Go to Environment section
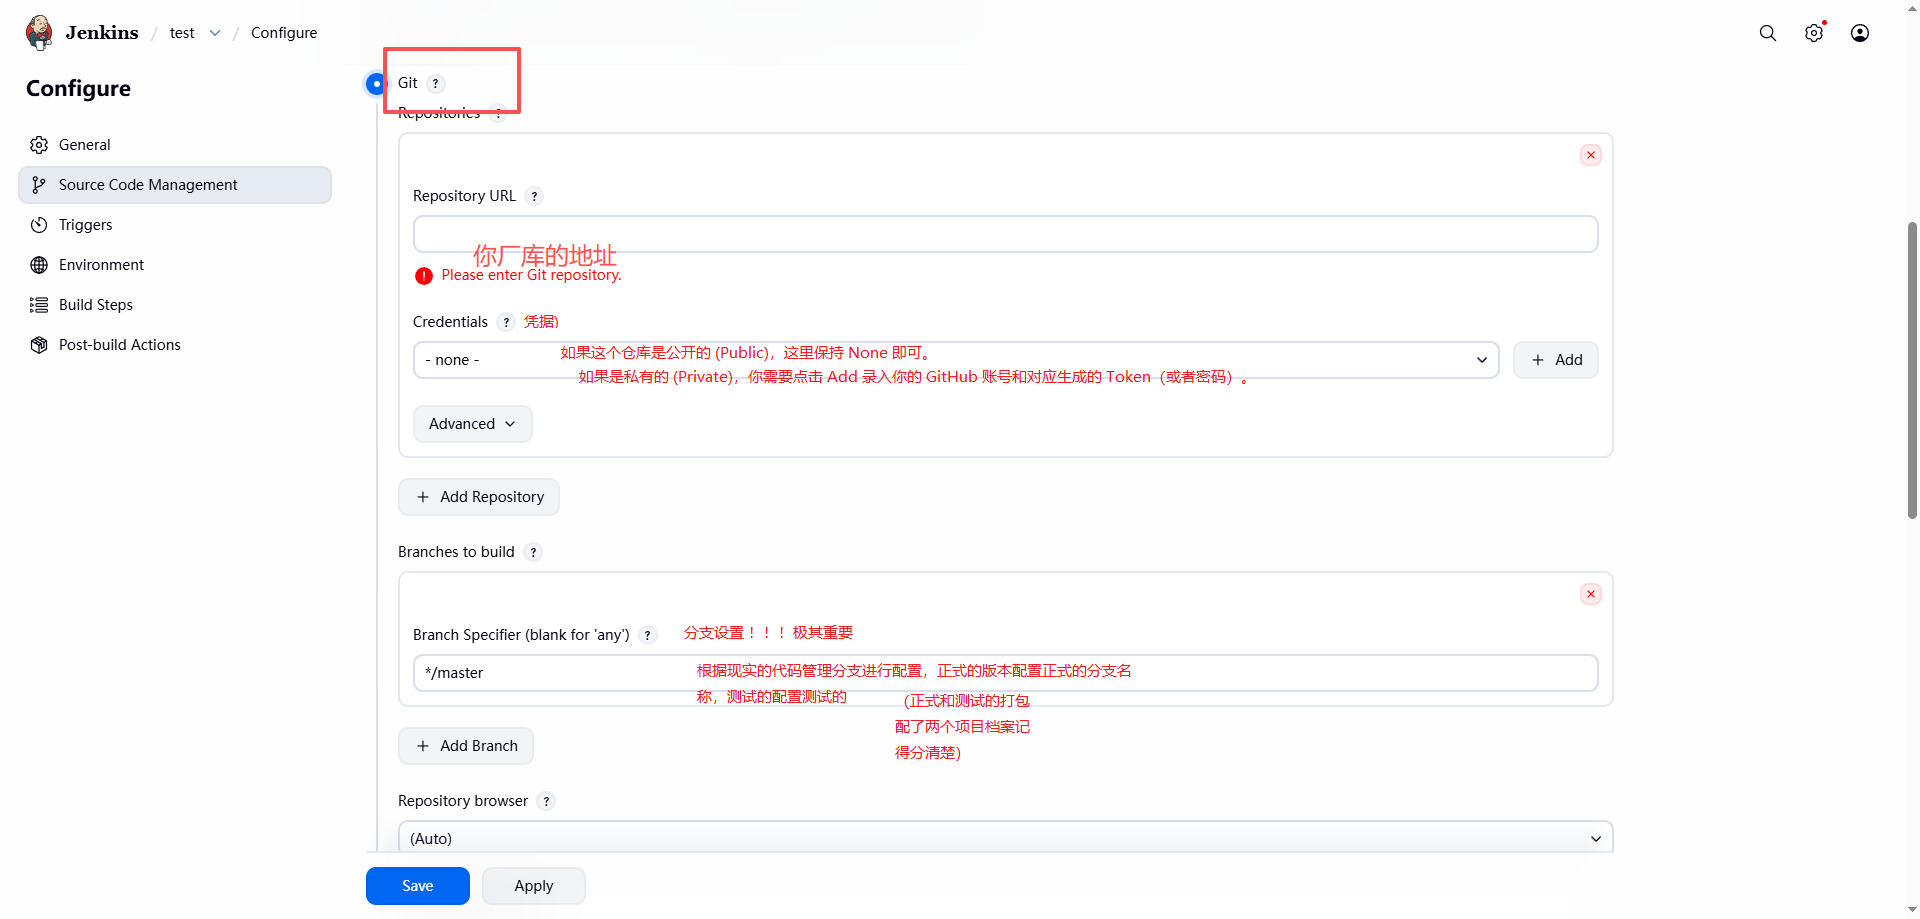 (x=175, y=265)
